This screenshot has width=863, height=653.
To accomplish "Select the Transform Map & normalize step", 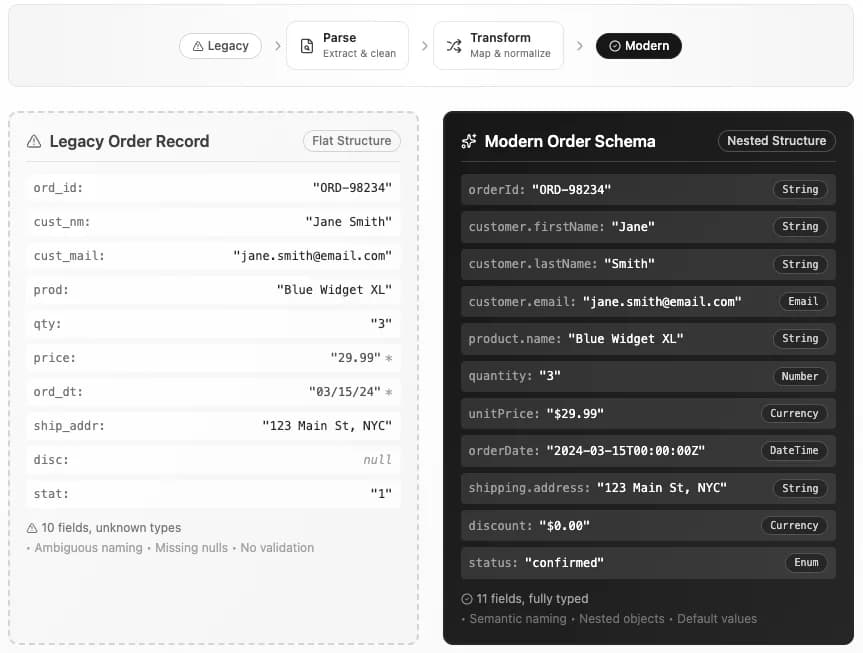I will coord(498,46).
